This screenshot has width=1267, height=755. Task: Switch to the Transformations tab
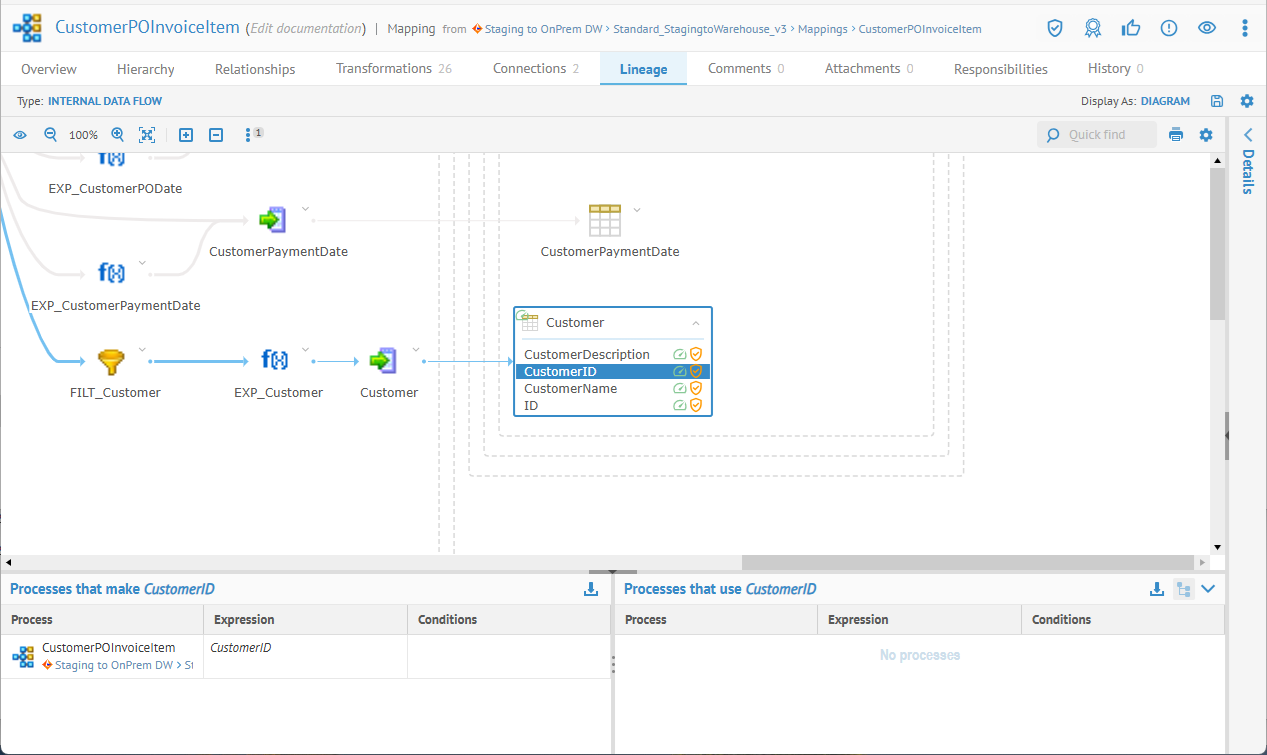click(393, 69)
